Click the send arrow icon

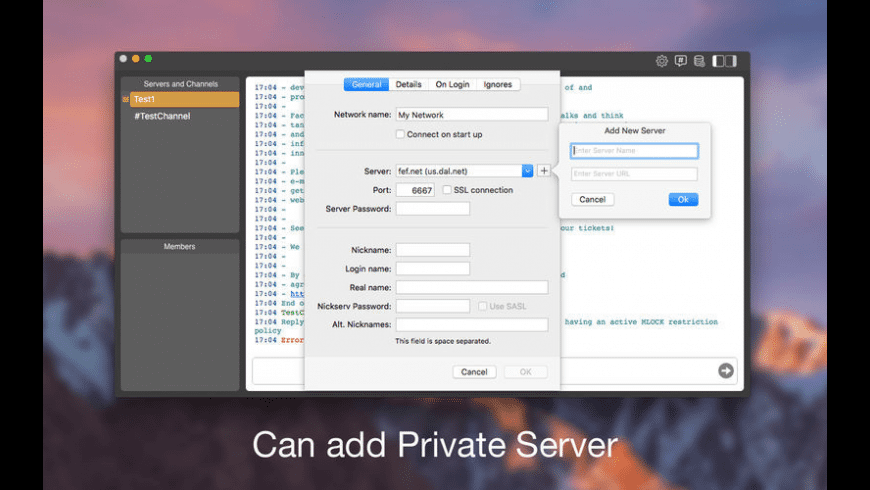point(726,371)
